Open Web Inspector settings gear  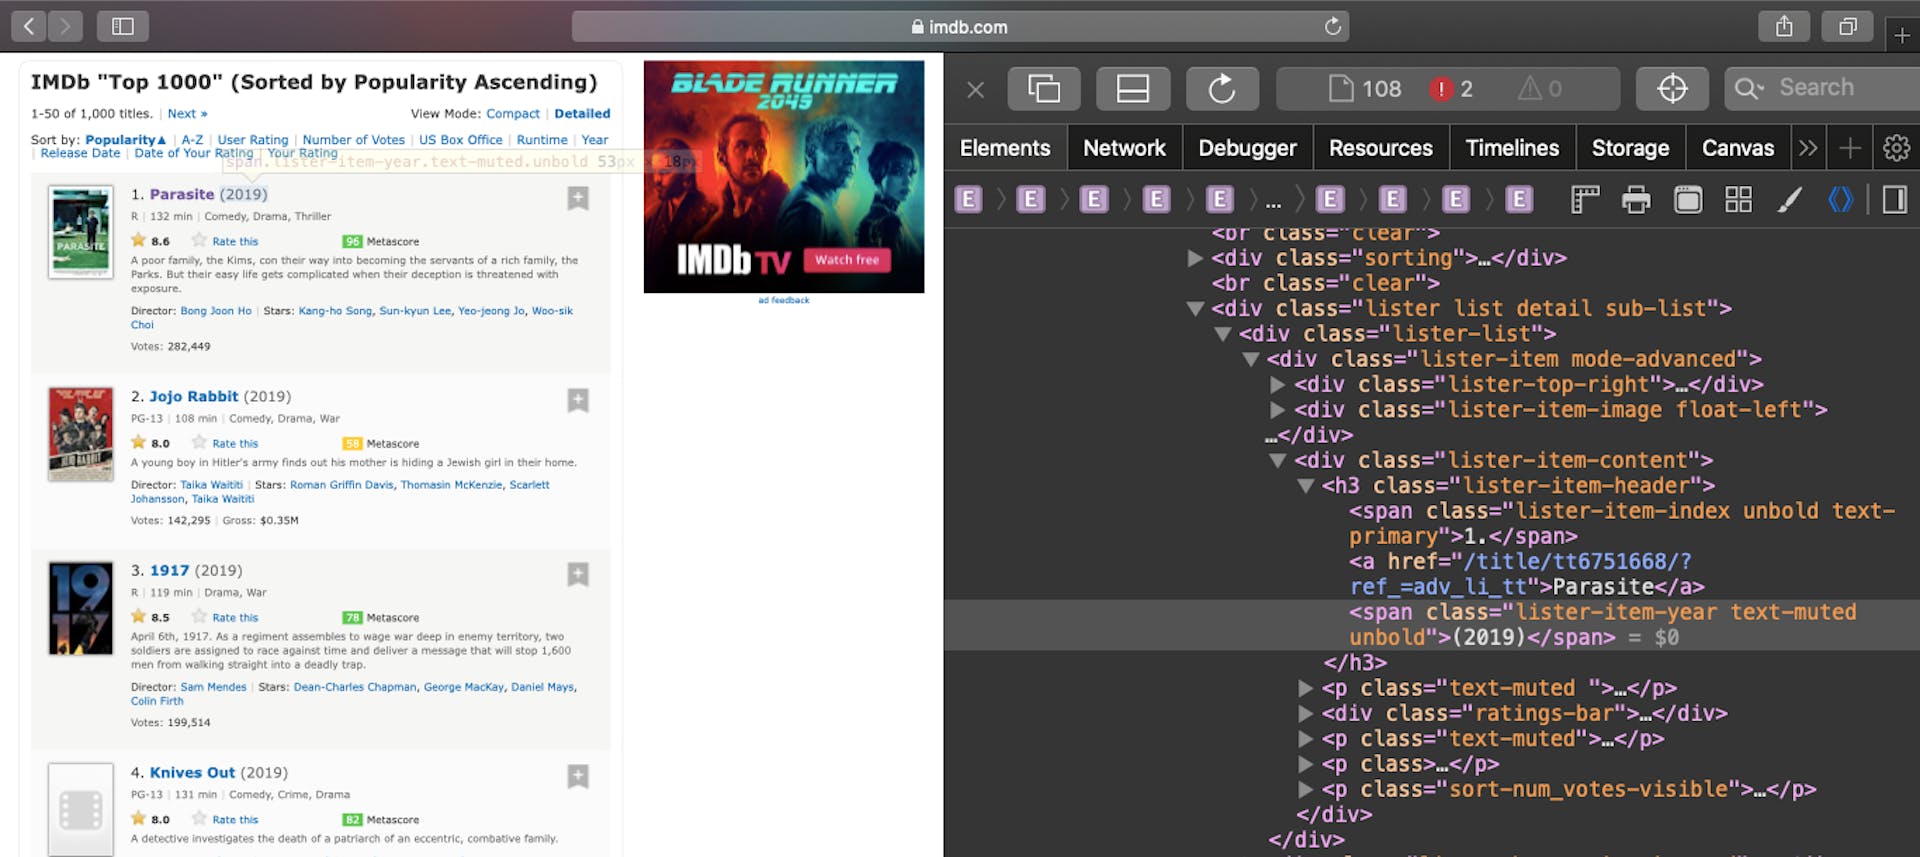(1896, 148)
